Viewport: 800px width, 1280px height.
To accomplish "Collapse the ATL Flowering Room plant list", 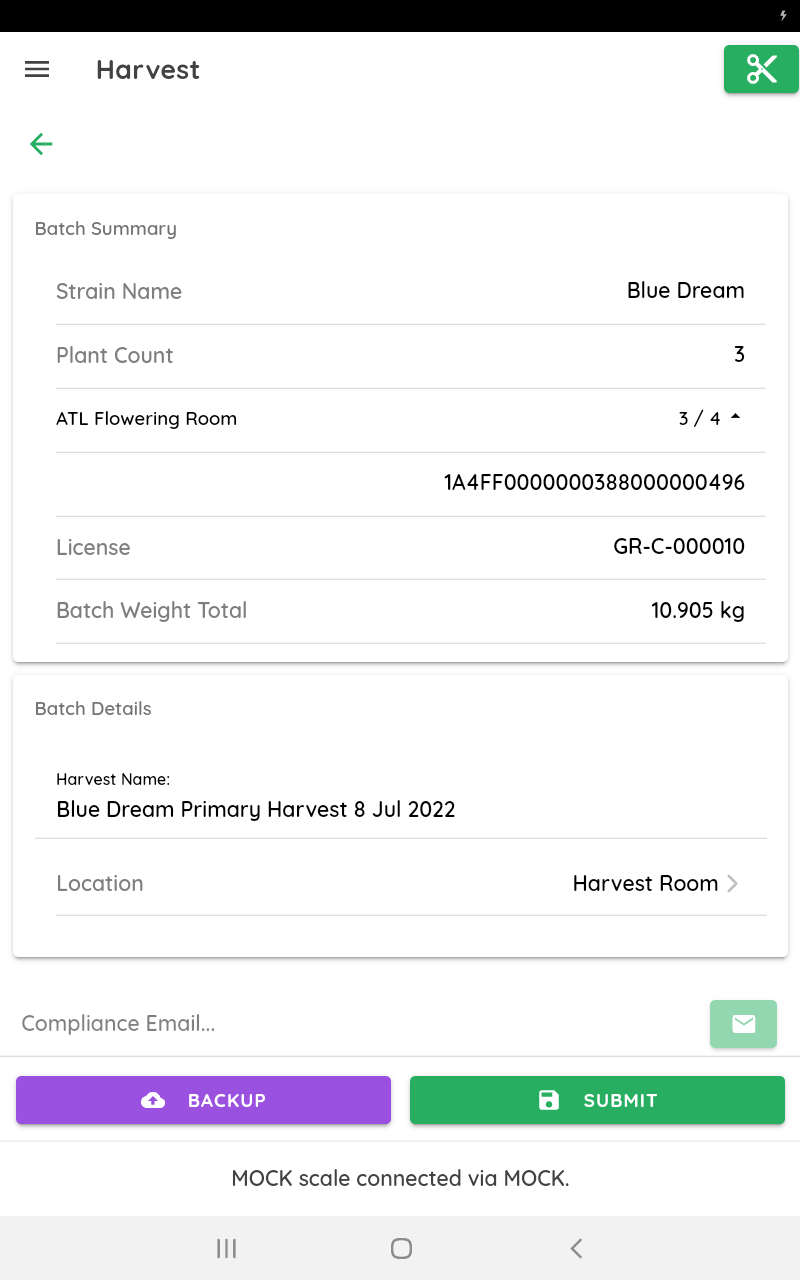I will pos(736,418).
